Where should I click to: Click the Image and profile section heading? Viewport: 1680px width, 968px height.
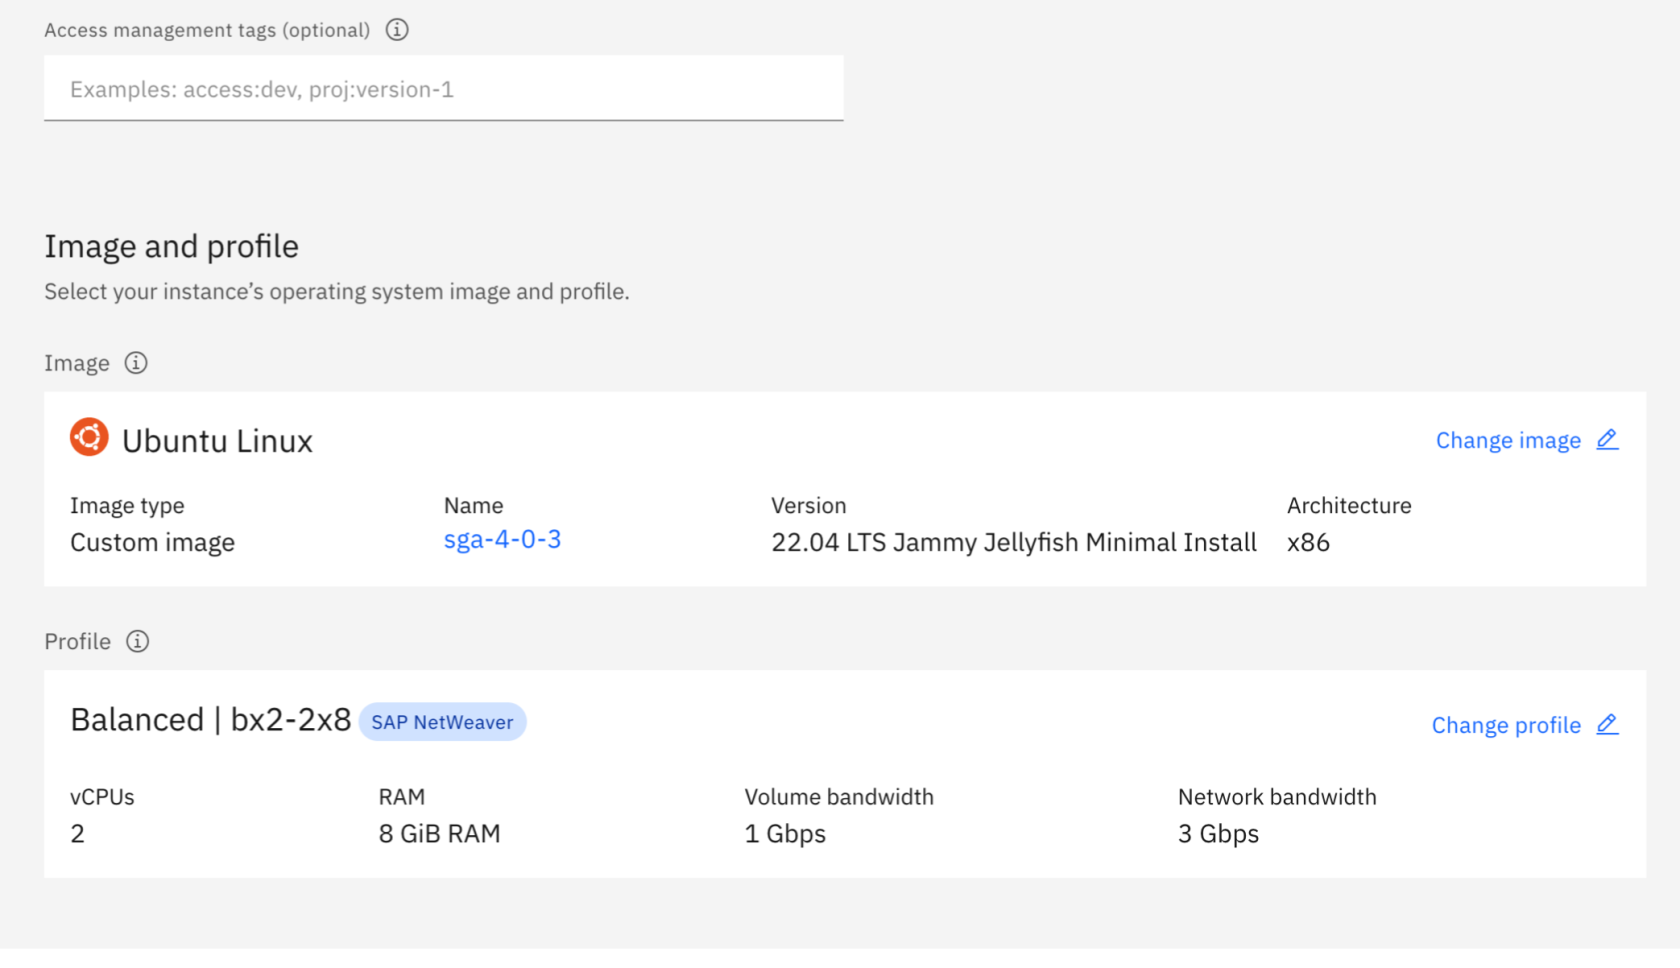click(171, 247)
